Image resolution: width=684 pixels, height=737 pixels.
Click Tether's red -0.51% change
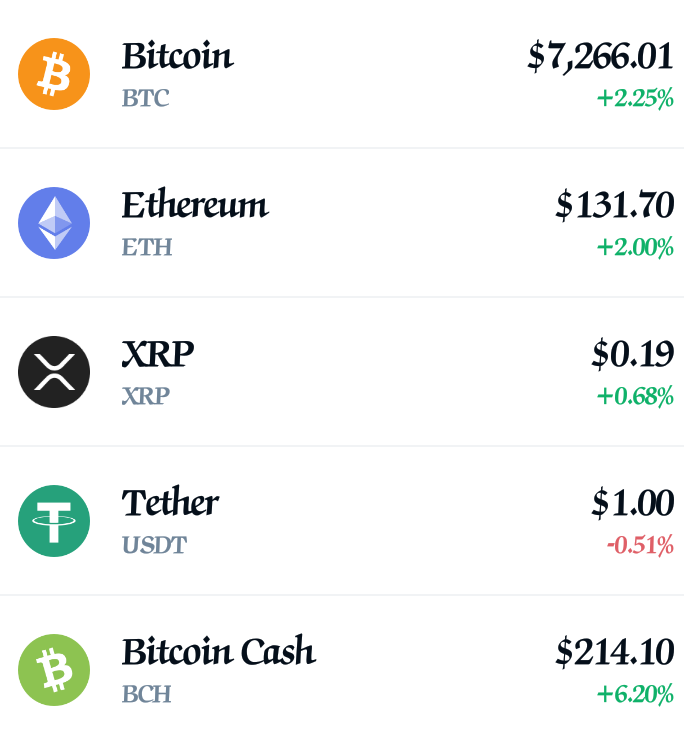pyautogui.click(x=640, y=545)
